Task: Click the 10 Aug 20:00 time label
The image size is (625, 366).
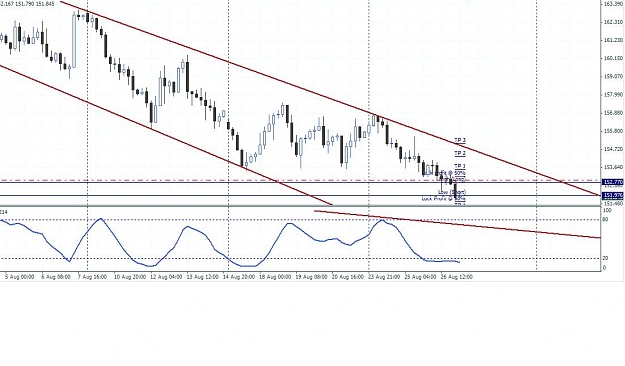Action: [130, 276]
